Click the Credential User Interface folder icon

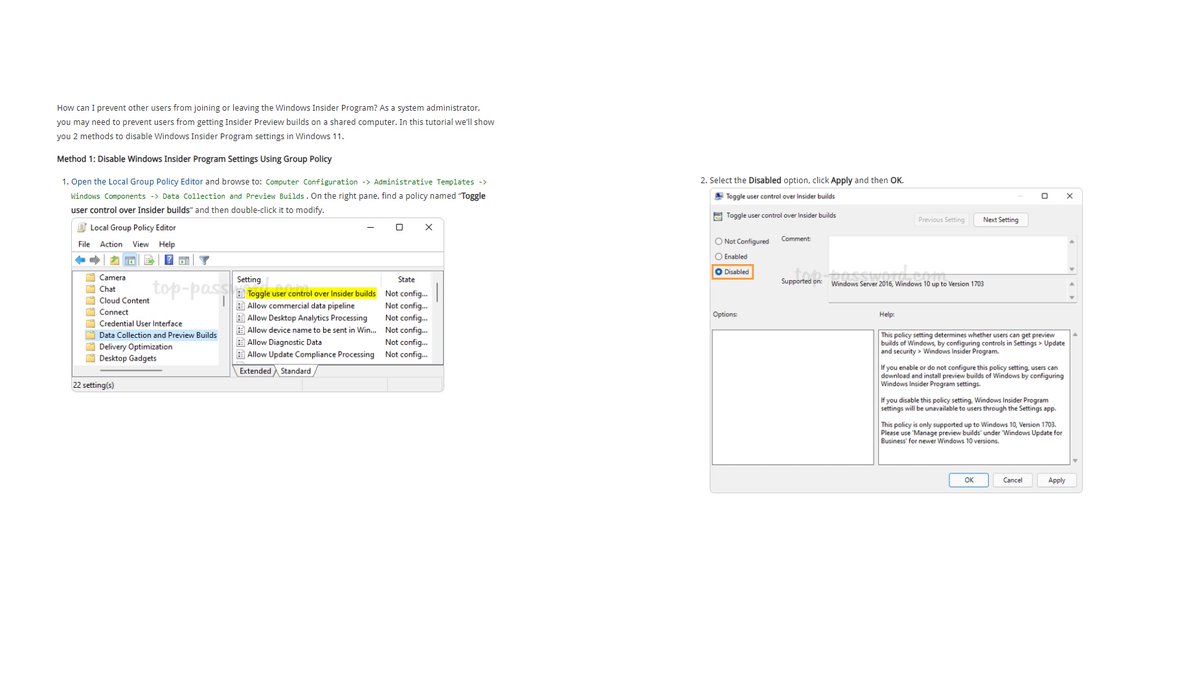click(90, 324)
